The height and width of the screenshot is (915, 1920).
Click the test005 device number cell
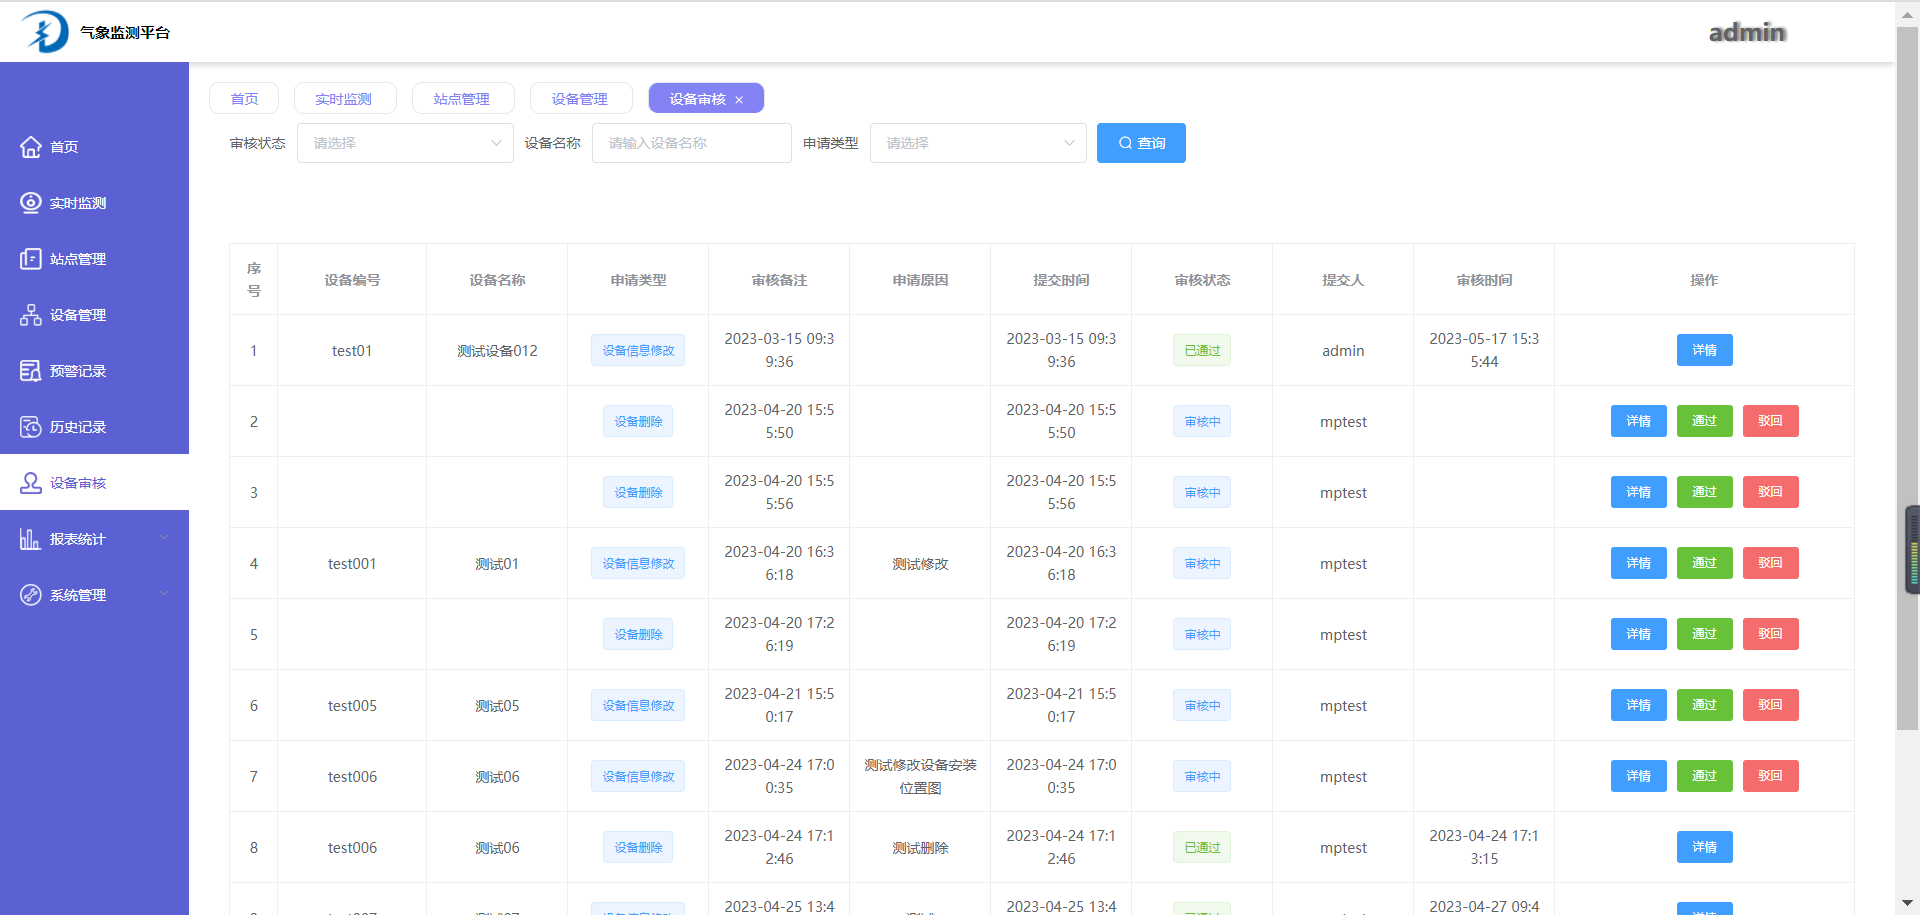(x=352, y=706)
